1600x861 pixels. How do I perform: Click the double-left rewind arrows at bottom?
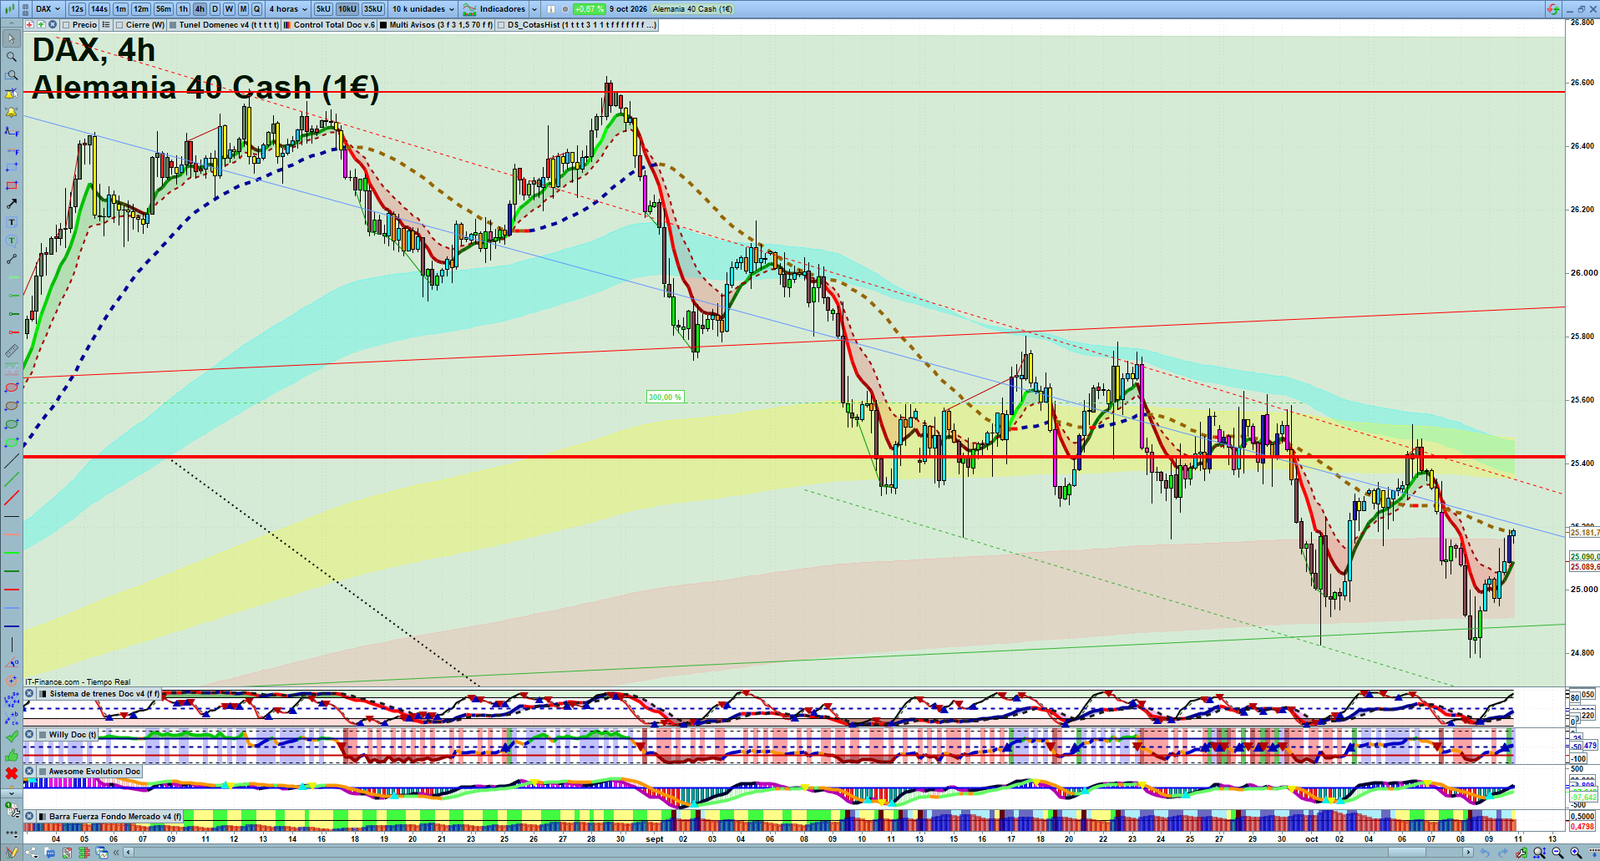coord(117,853)
